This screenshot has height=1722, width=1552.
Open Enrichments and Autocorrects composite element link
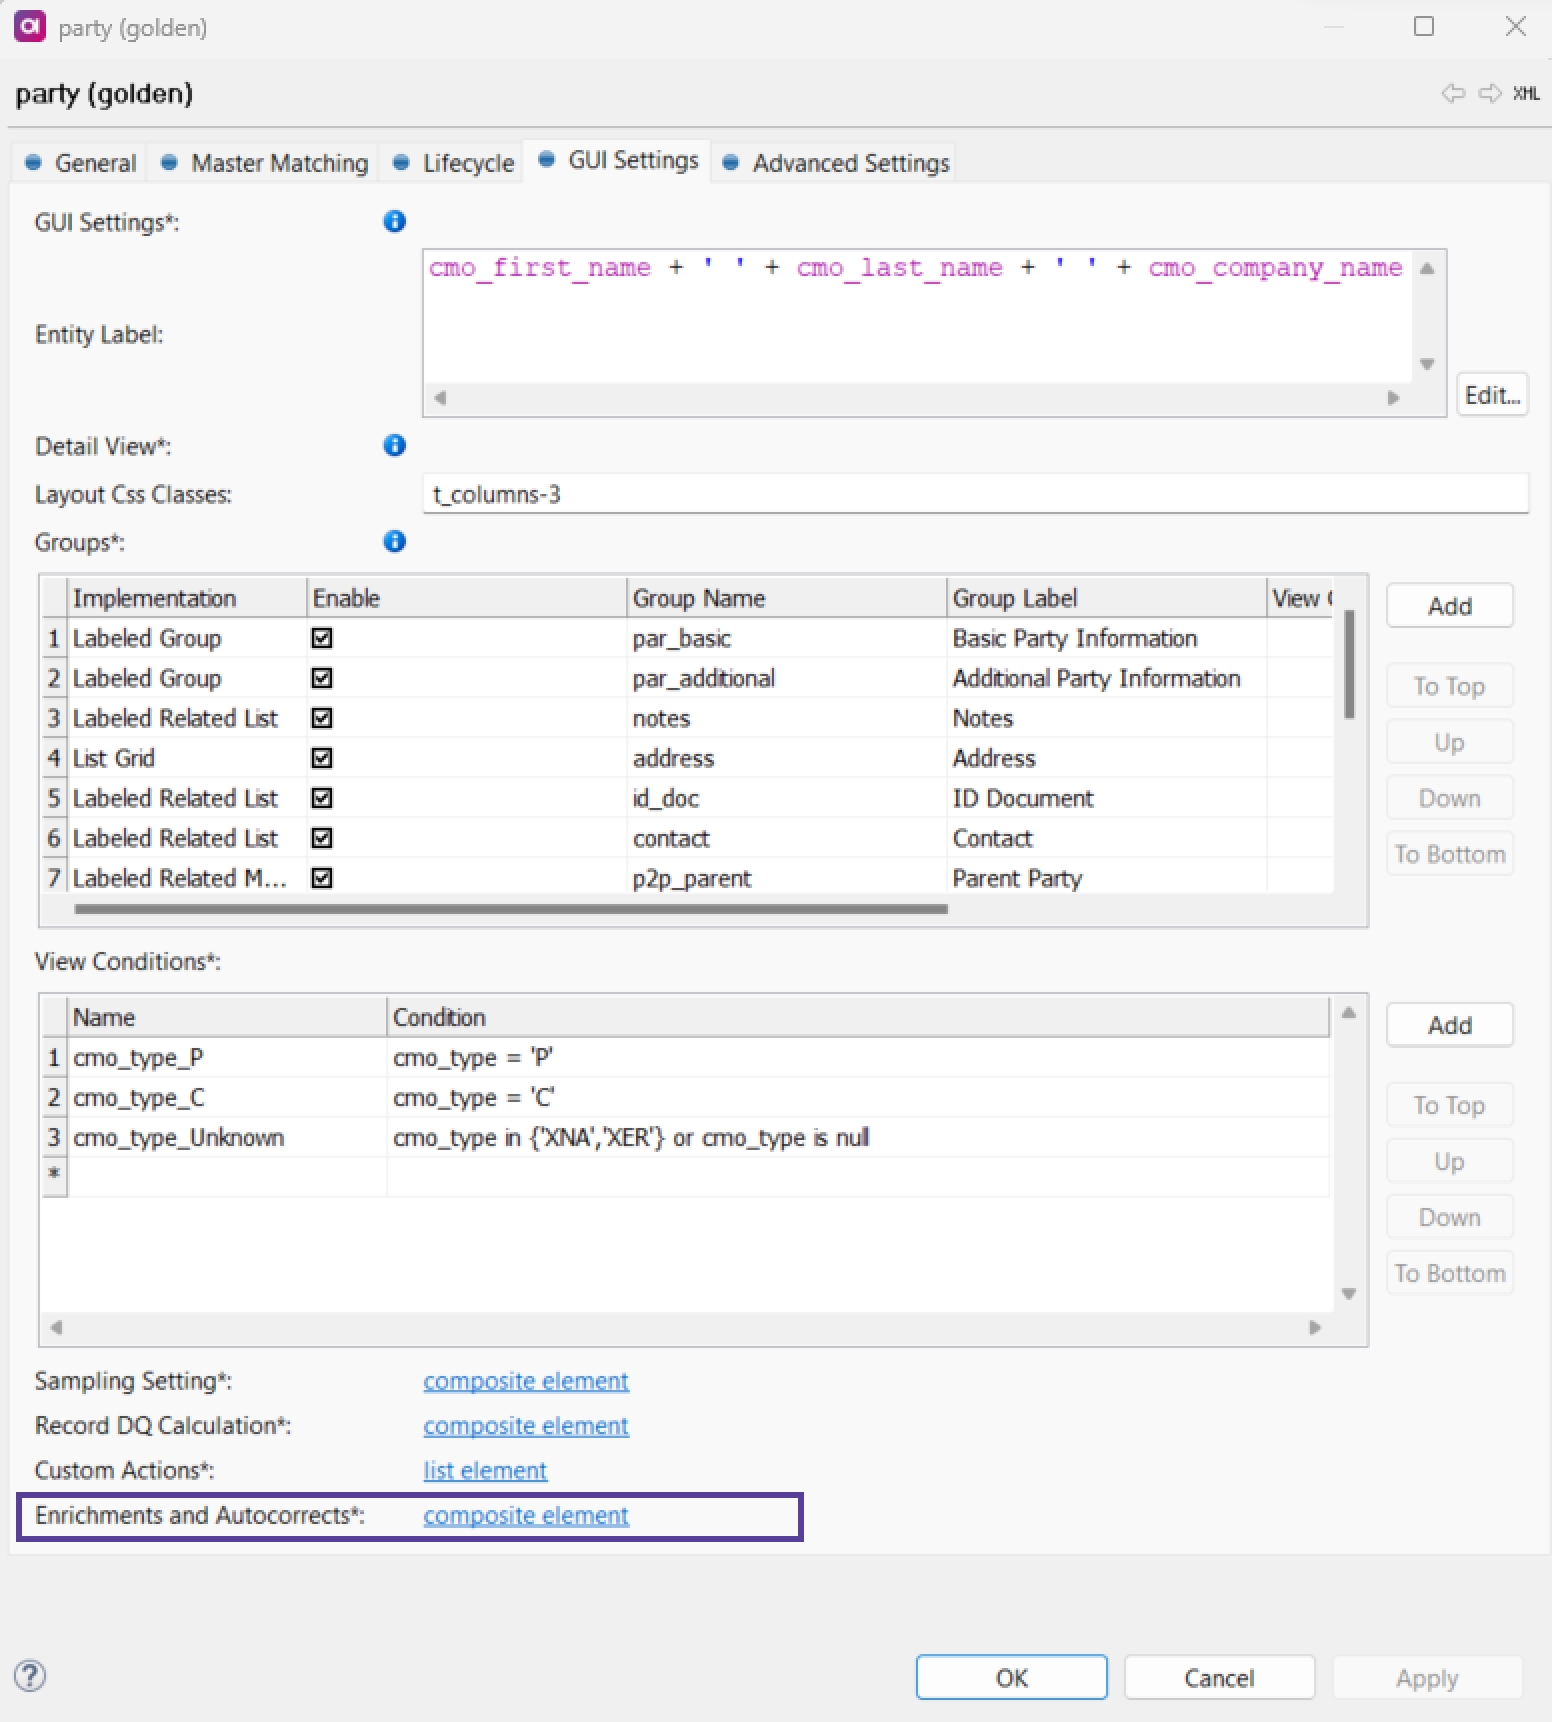pyautogui.click(x=526, y=1516)
